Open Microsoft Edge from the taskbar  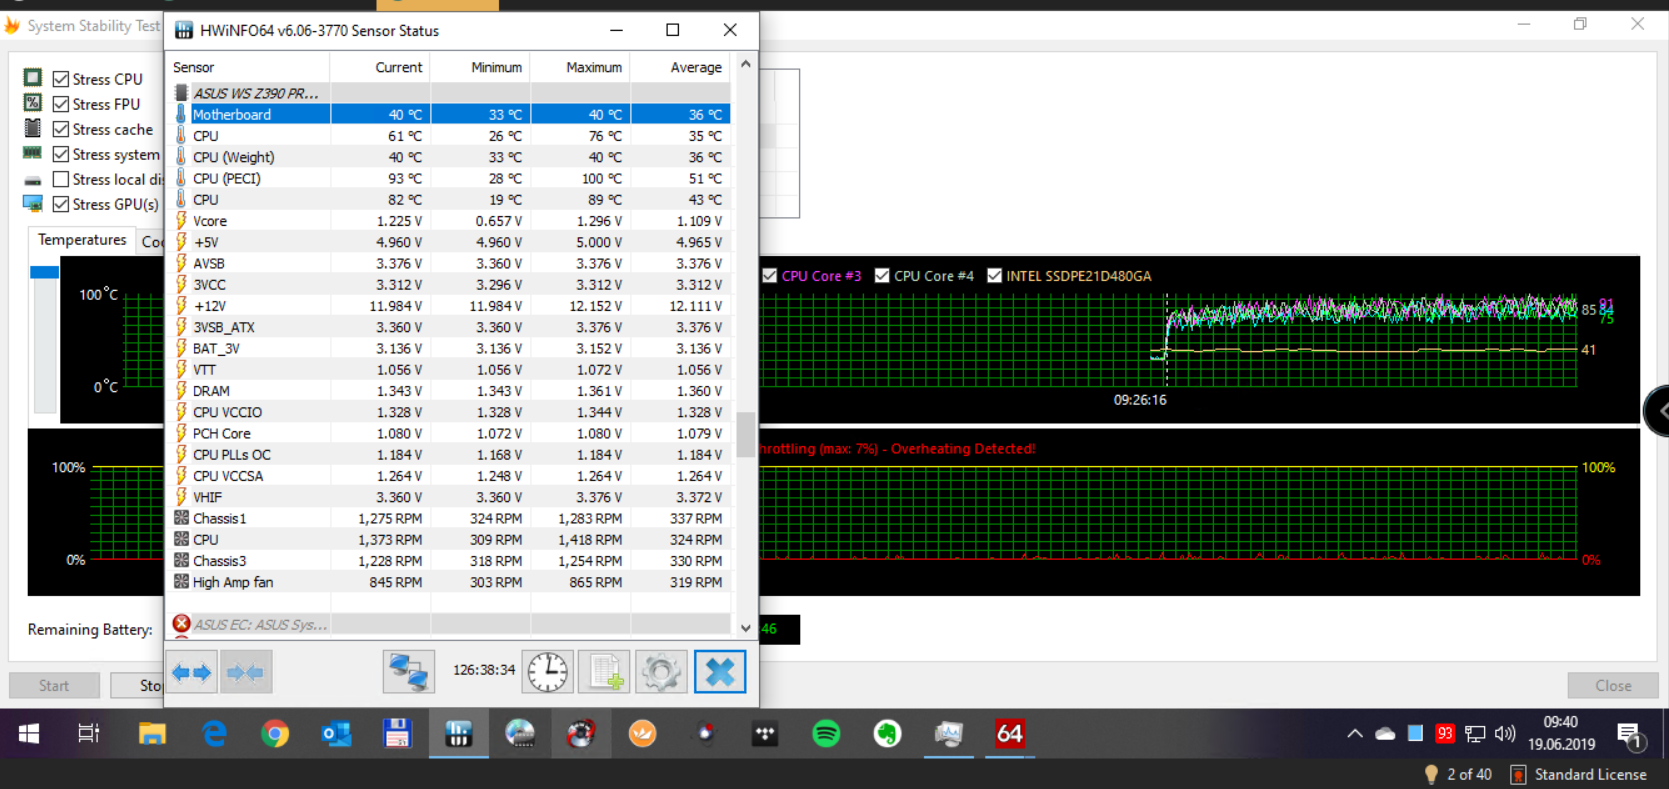tap(214, 734)
